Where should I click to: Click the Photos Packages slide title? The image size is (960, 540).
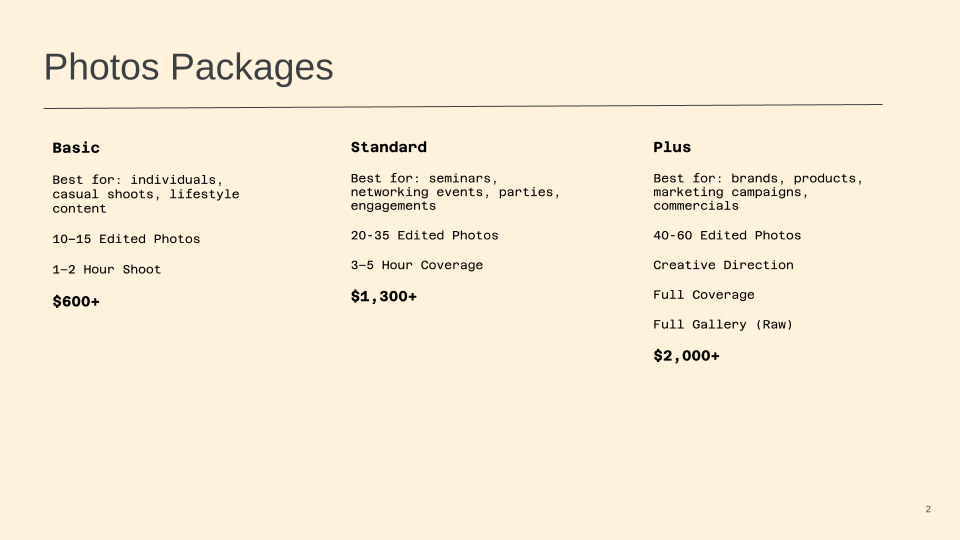(188, 67)
